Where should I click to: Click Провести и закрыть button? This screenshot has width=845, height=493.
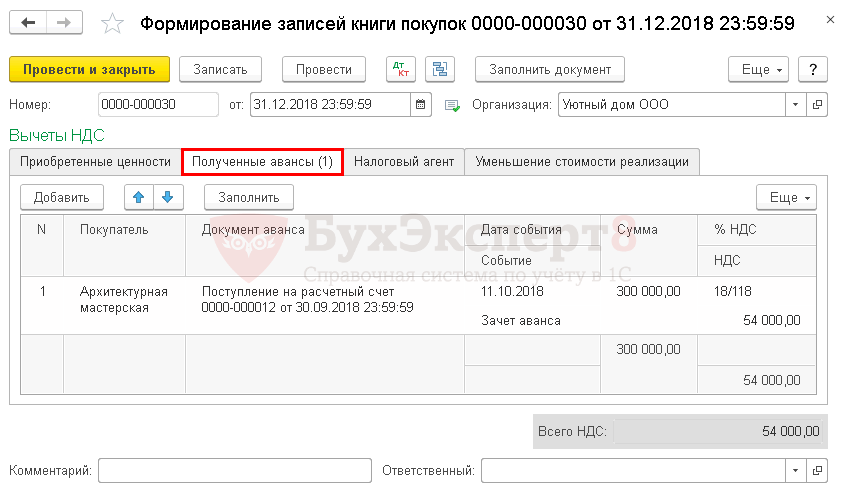(89, 69)
